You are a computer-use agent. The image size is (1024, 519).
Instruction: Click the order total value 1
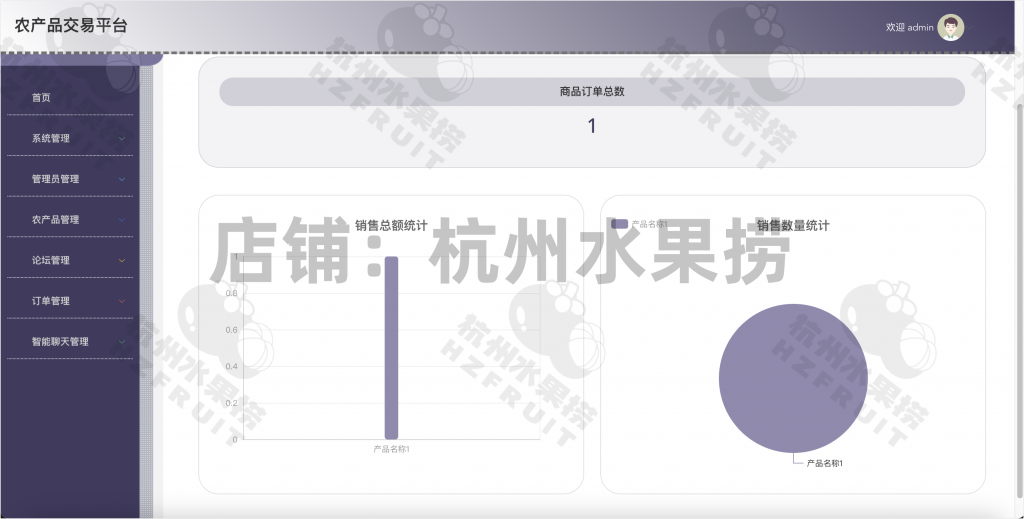pos(592,126)
